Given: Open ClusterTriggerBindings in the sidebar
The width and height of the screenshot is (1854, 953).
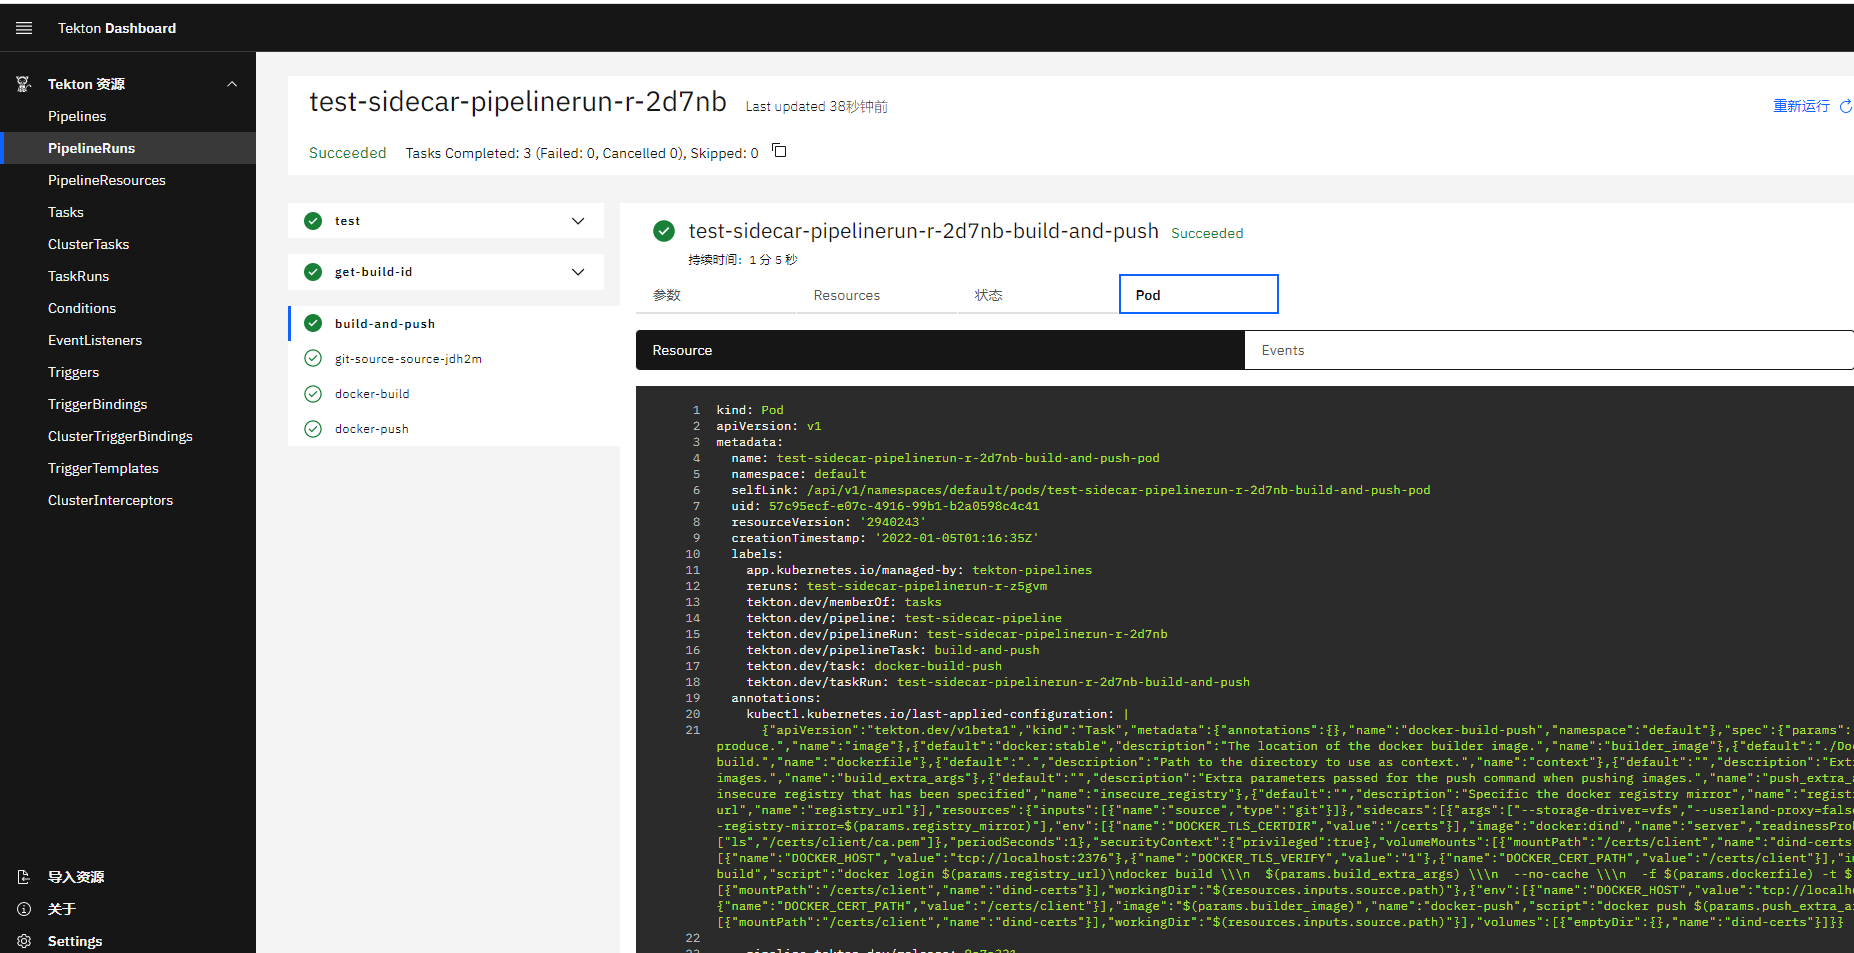Looking at the screenshot, I should [128, 436].
